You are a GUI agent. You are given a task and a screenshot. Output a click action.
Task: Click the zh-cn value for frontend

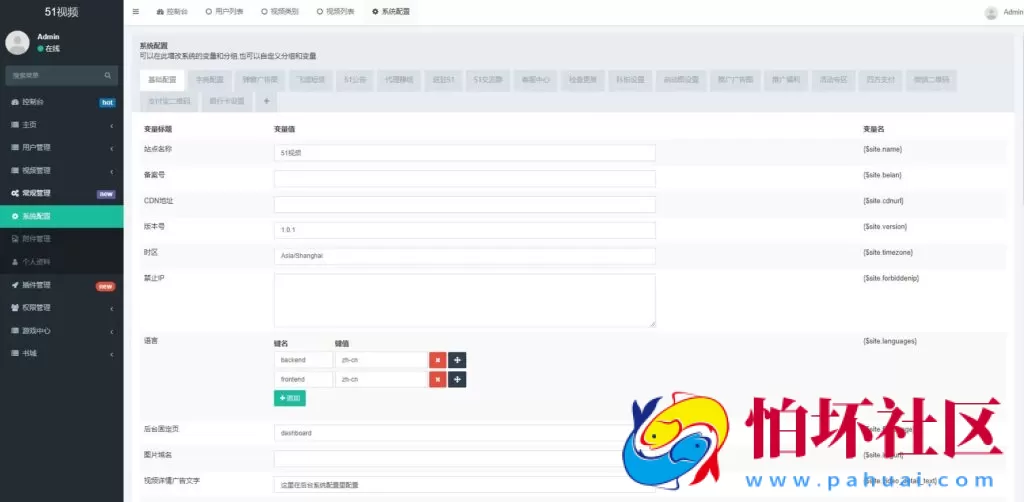[x=381, y=379]
